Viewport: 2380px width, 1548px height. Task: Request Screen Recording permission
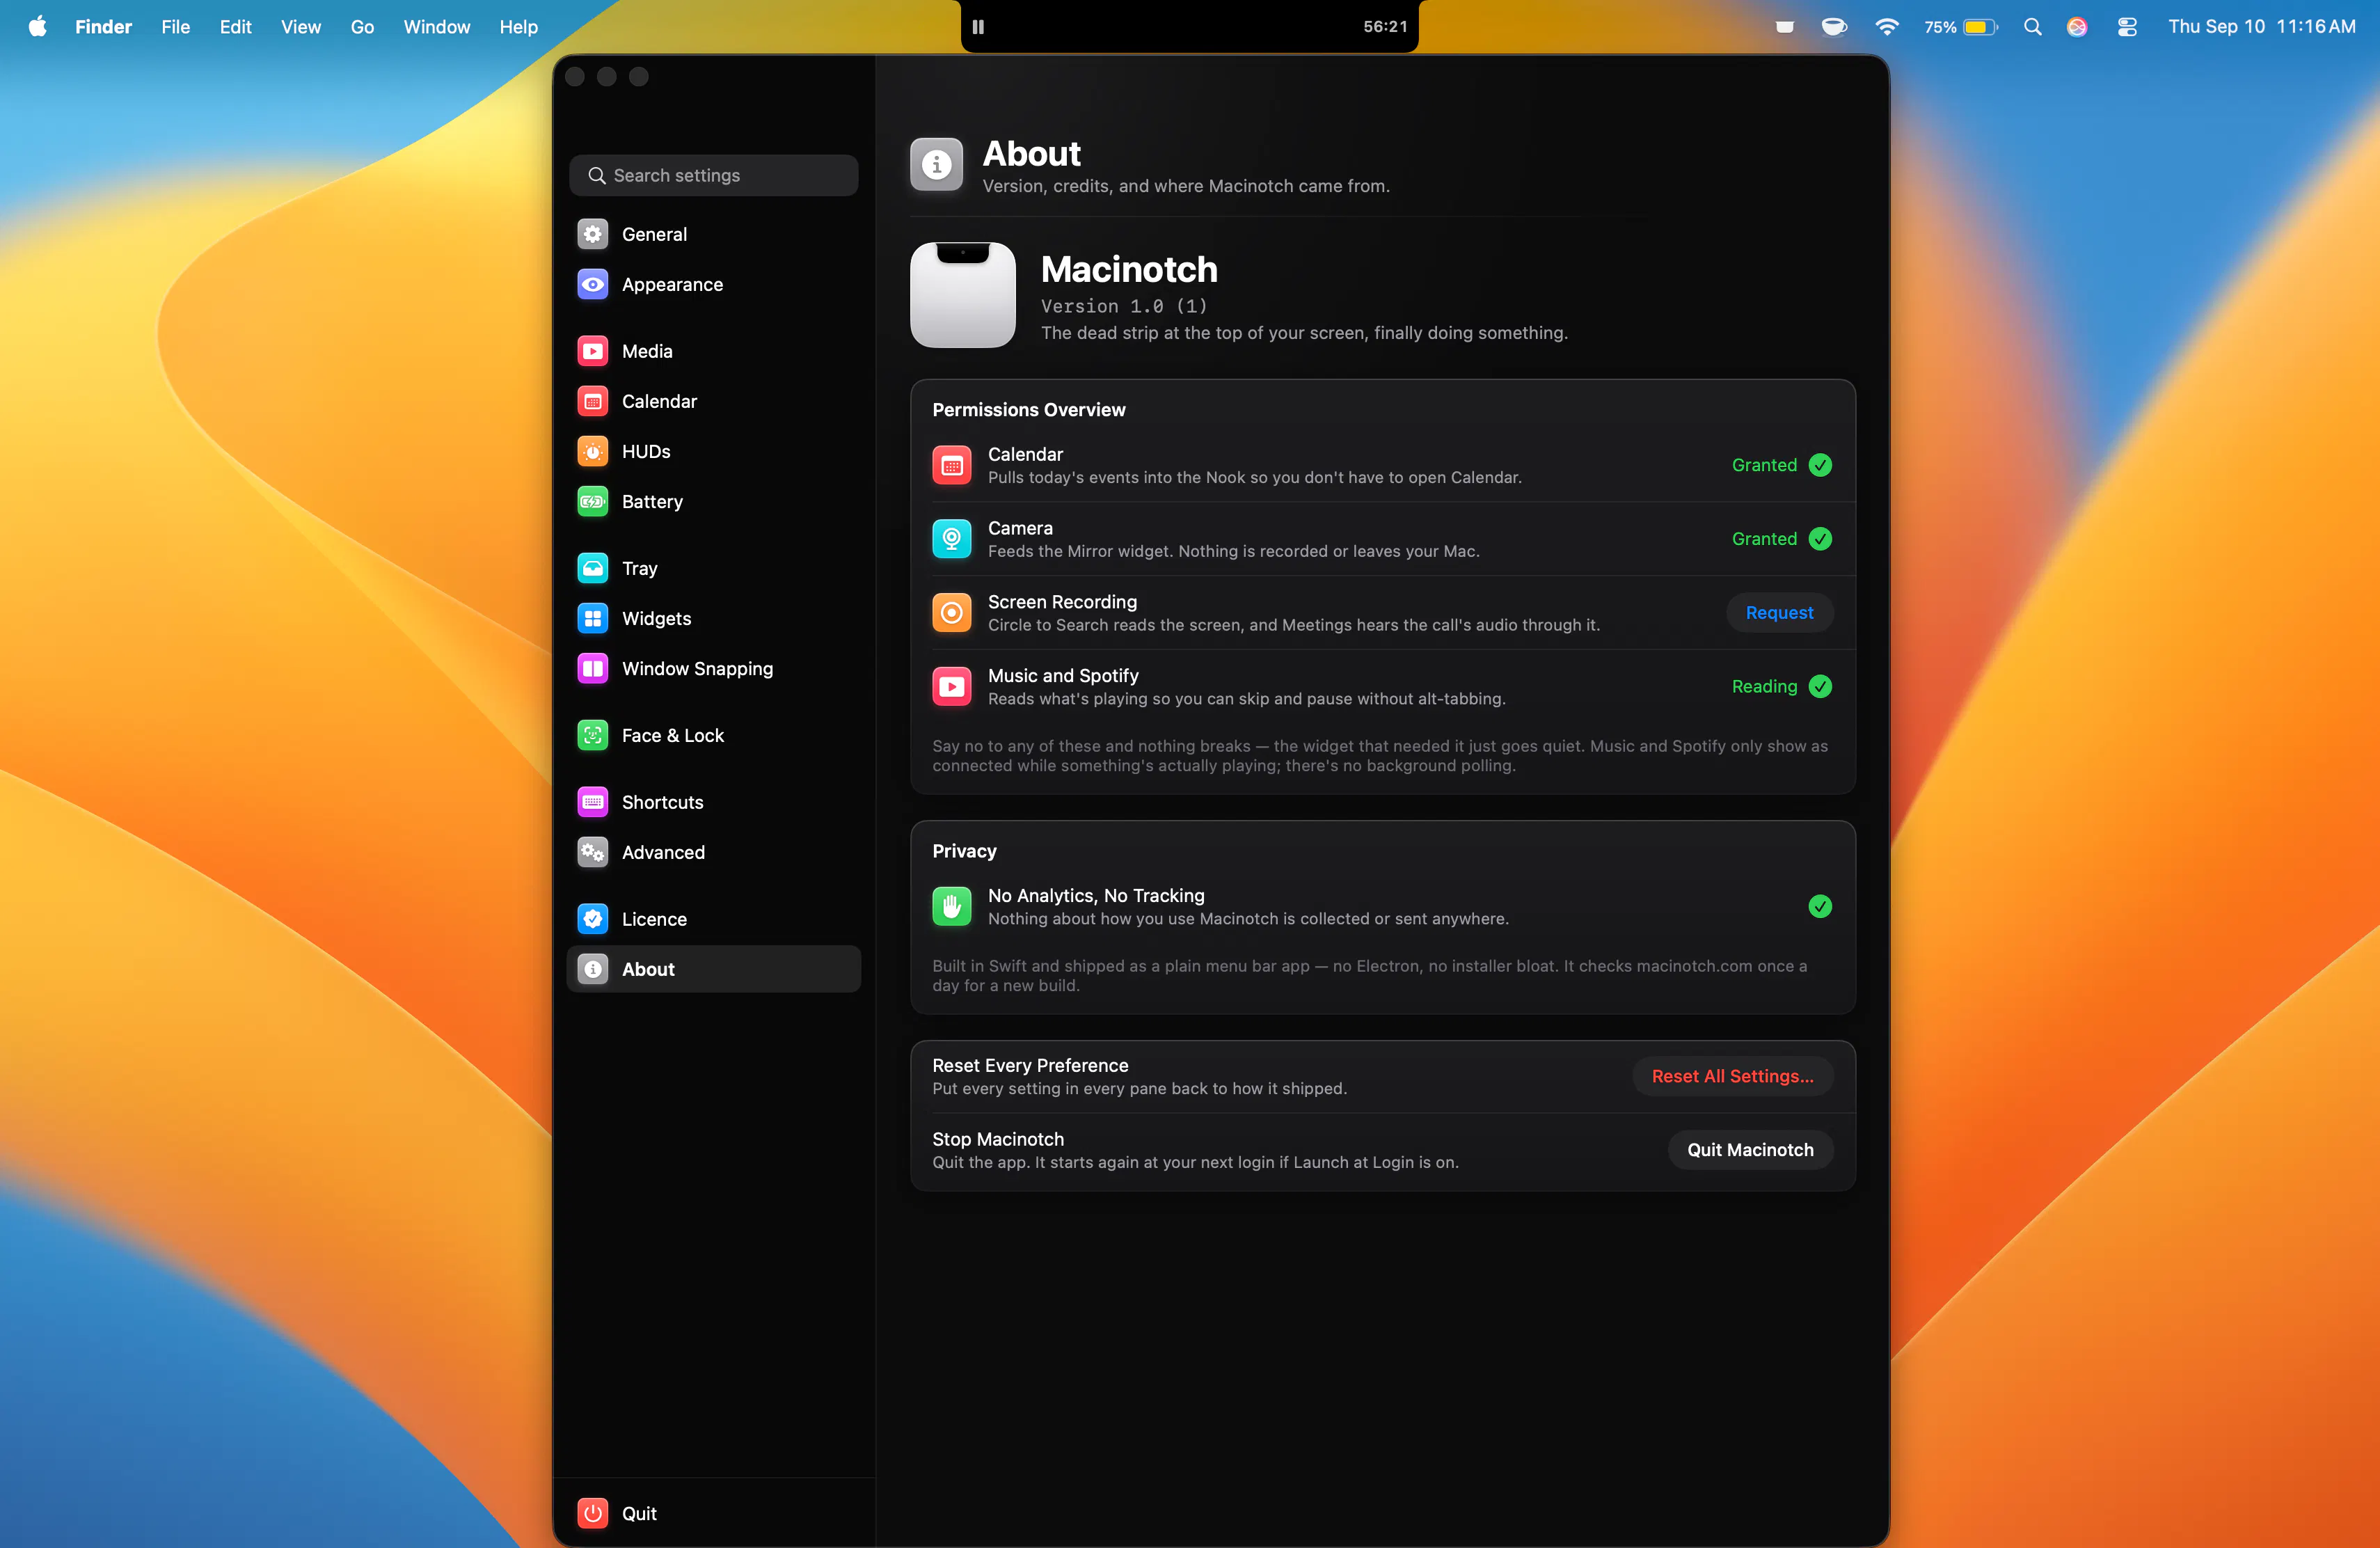click(x=1779, y=613)
